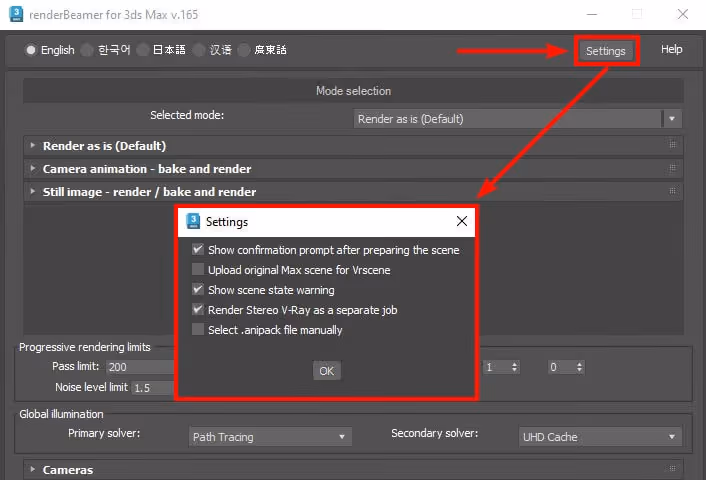Click the Progressive rendering limits label
Viewport: 706px width, 480px height.
pos(85,347)
